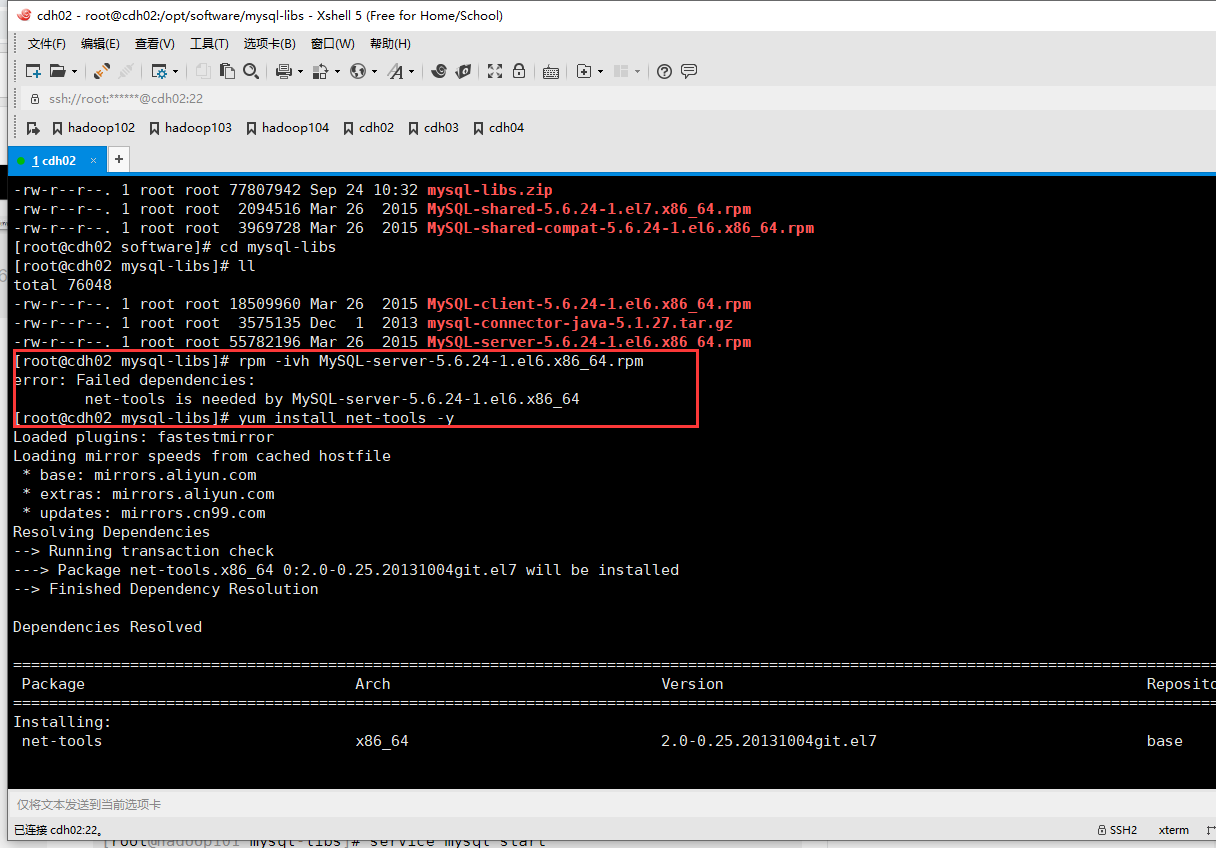Viewport: 1216px width, 848px height.
Task: Click the lock screen padlock icon
Action: pyautogui.click(x=519, y=71)
